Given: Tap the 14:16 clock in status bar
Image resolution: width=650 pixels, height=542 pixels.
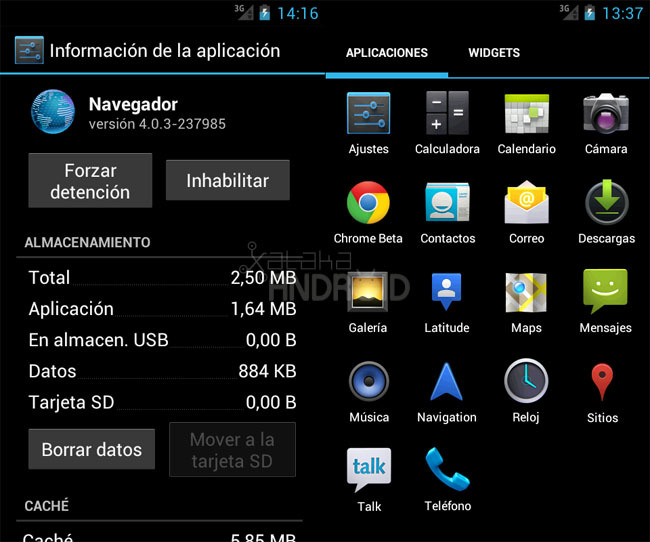Looking at the screenshot, I should coord(298,13).
